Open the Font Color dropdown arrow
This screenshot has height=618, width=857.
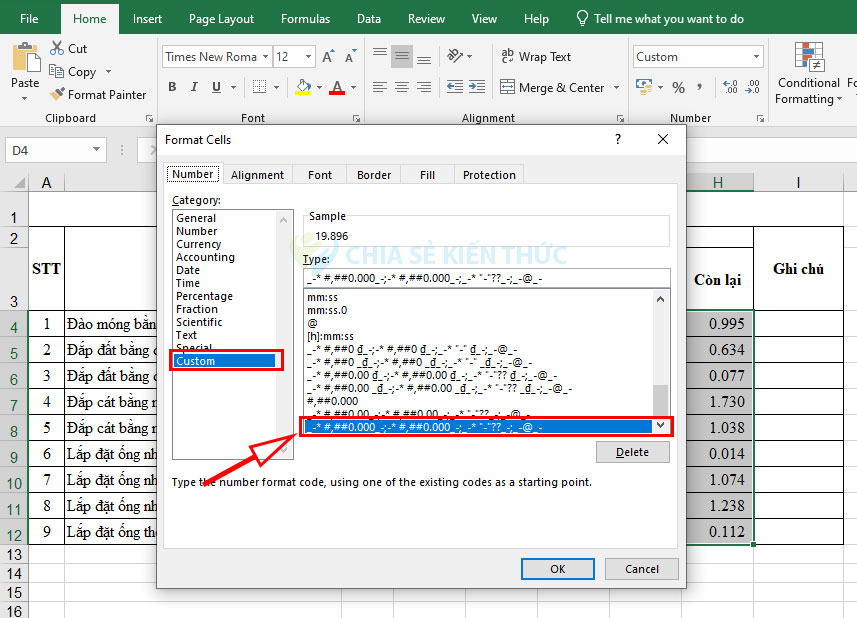pyautogui.click(x=353, y=88)
